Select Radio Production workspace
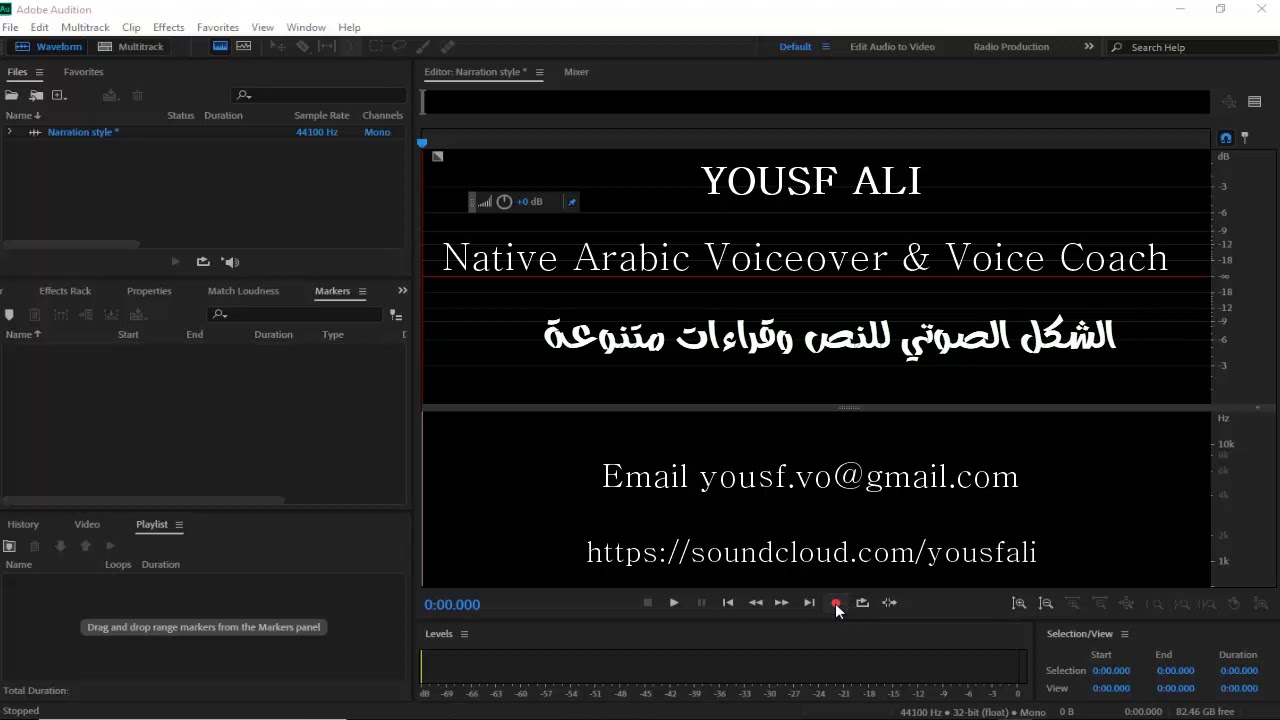Screen dimensions: 1280x720 point(1011,47)
